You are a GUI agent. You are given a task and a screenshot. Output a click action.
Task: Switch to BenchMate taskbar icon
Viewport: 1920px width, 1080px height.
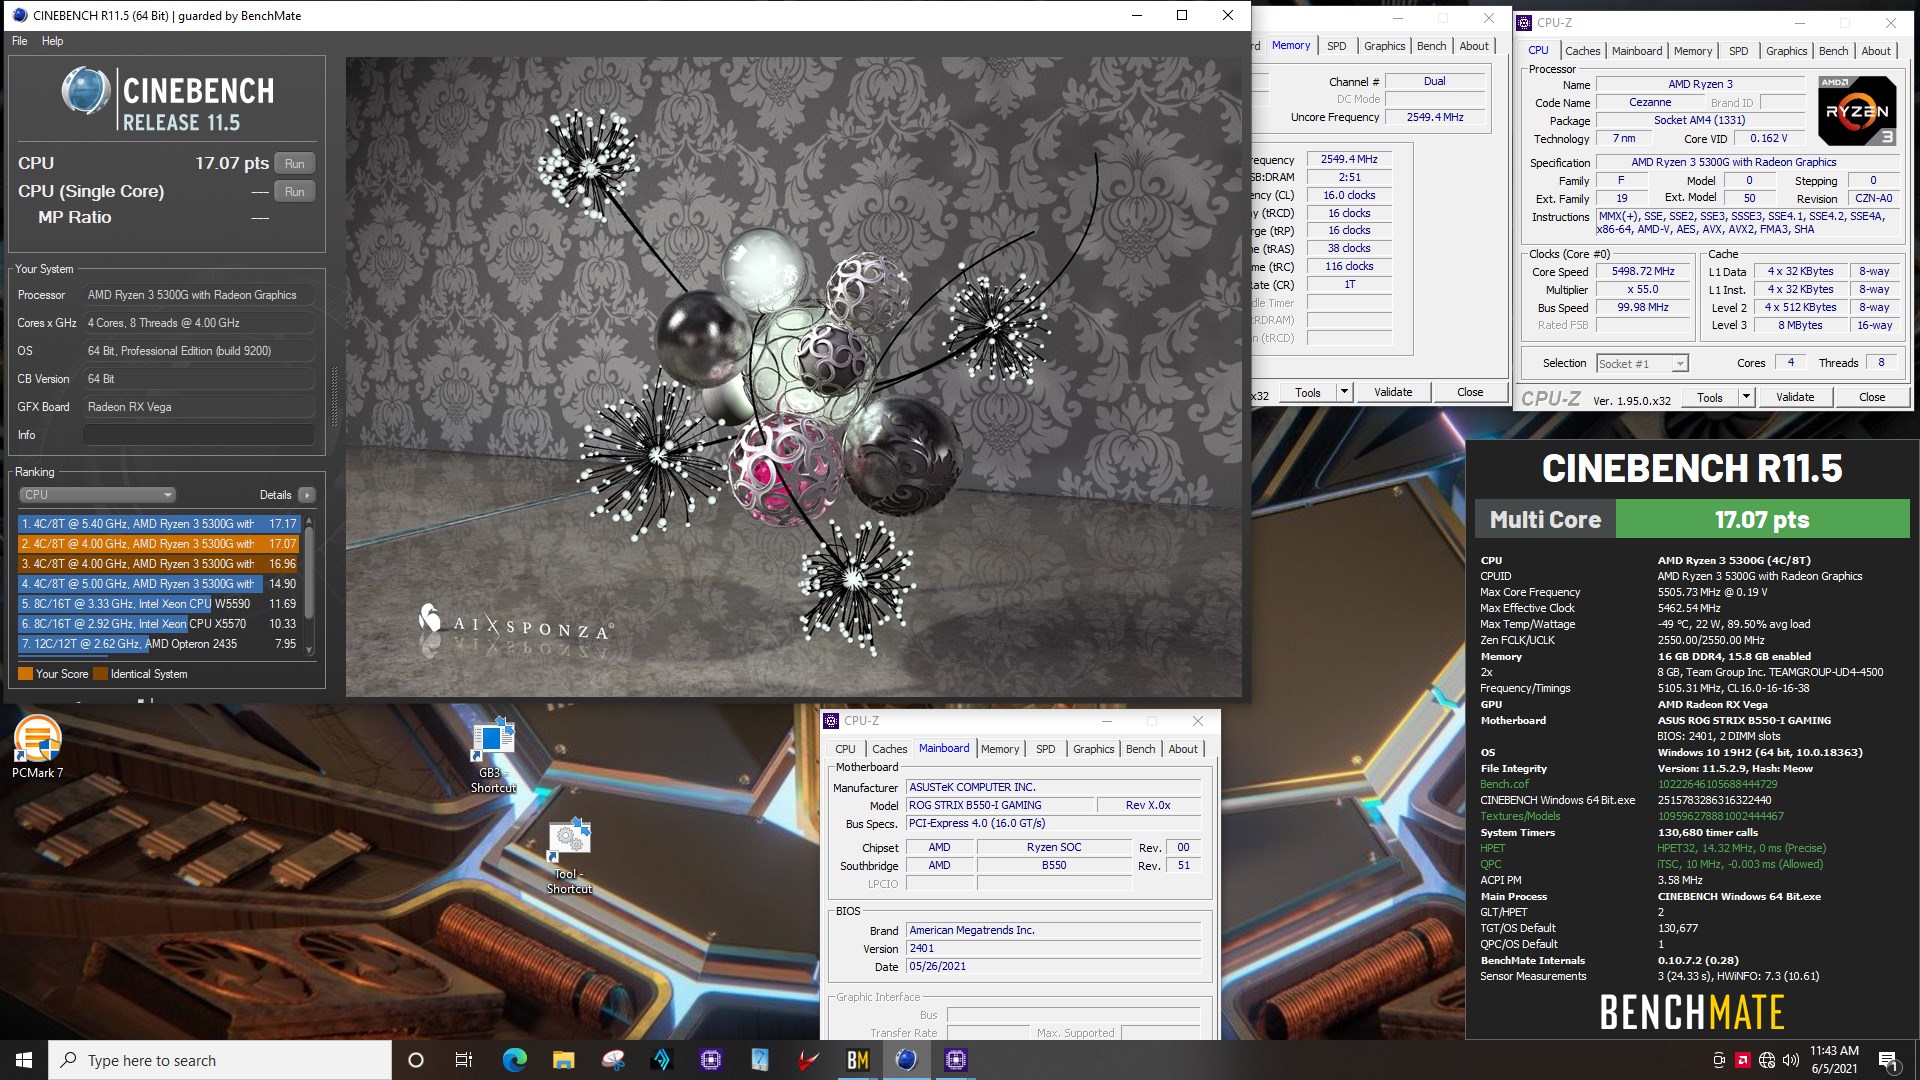tap(857, 1060)
